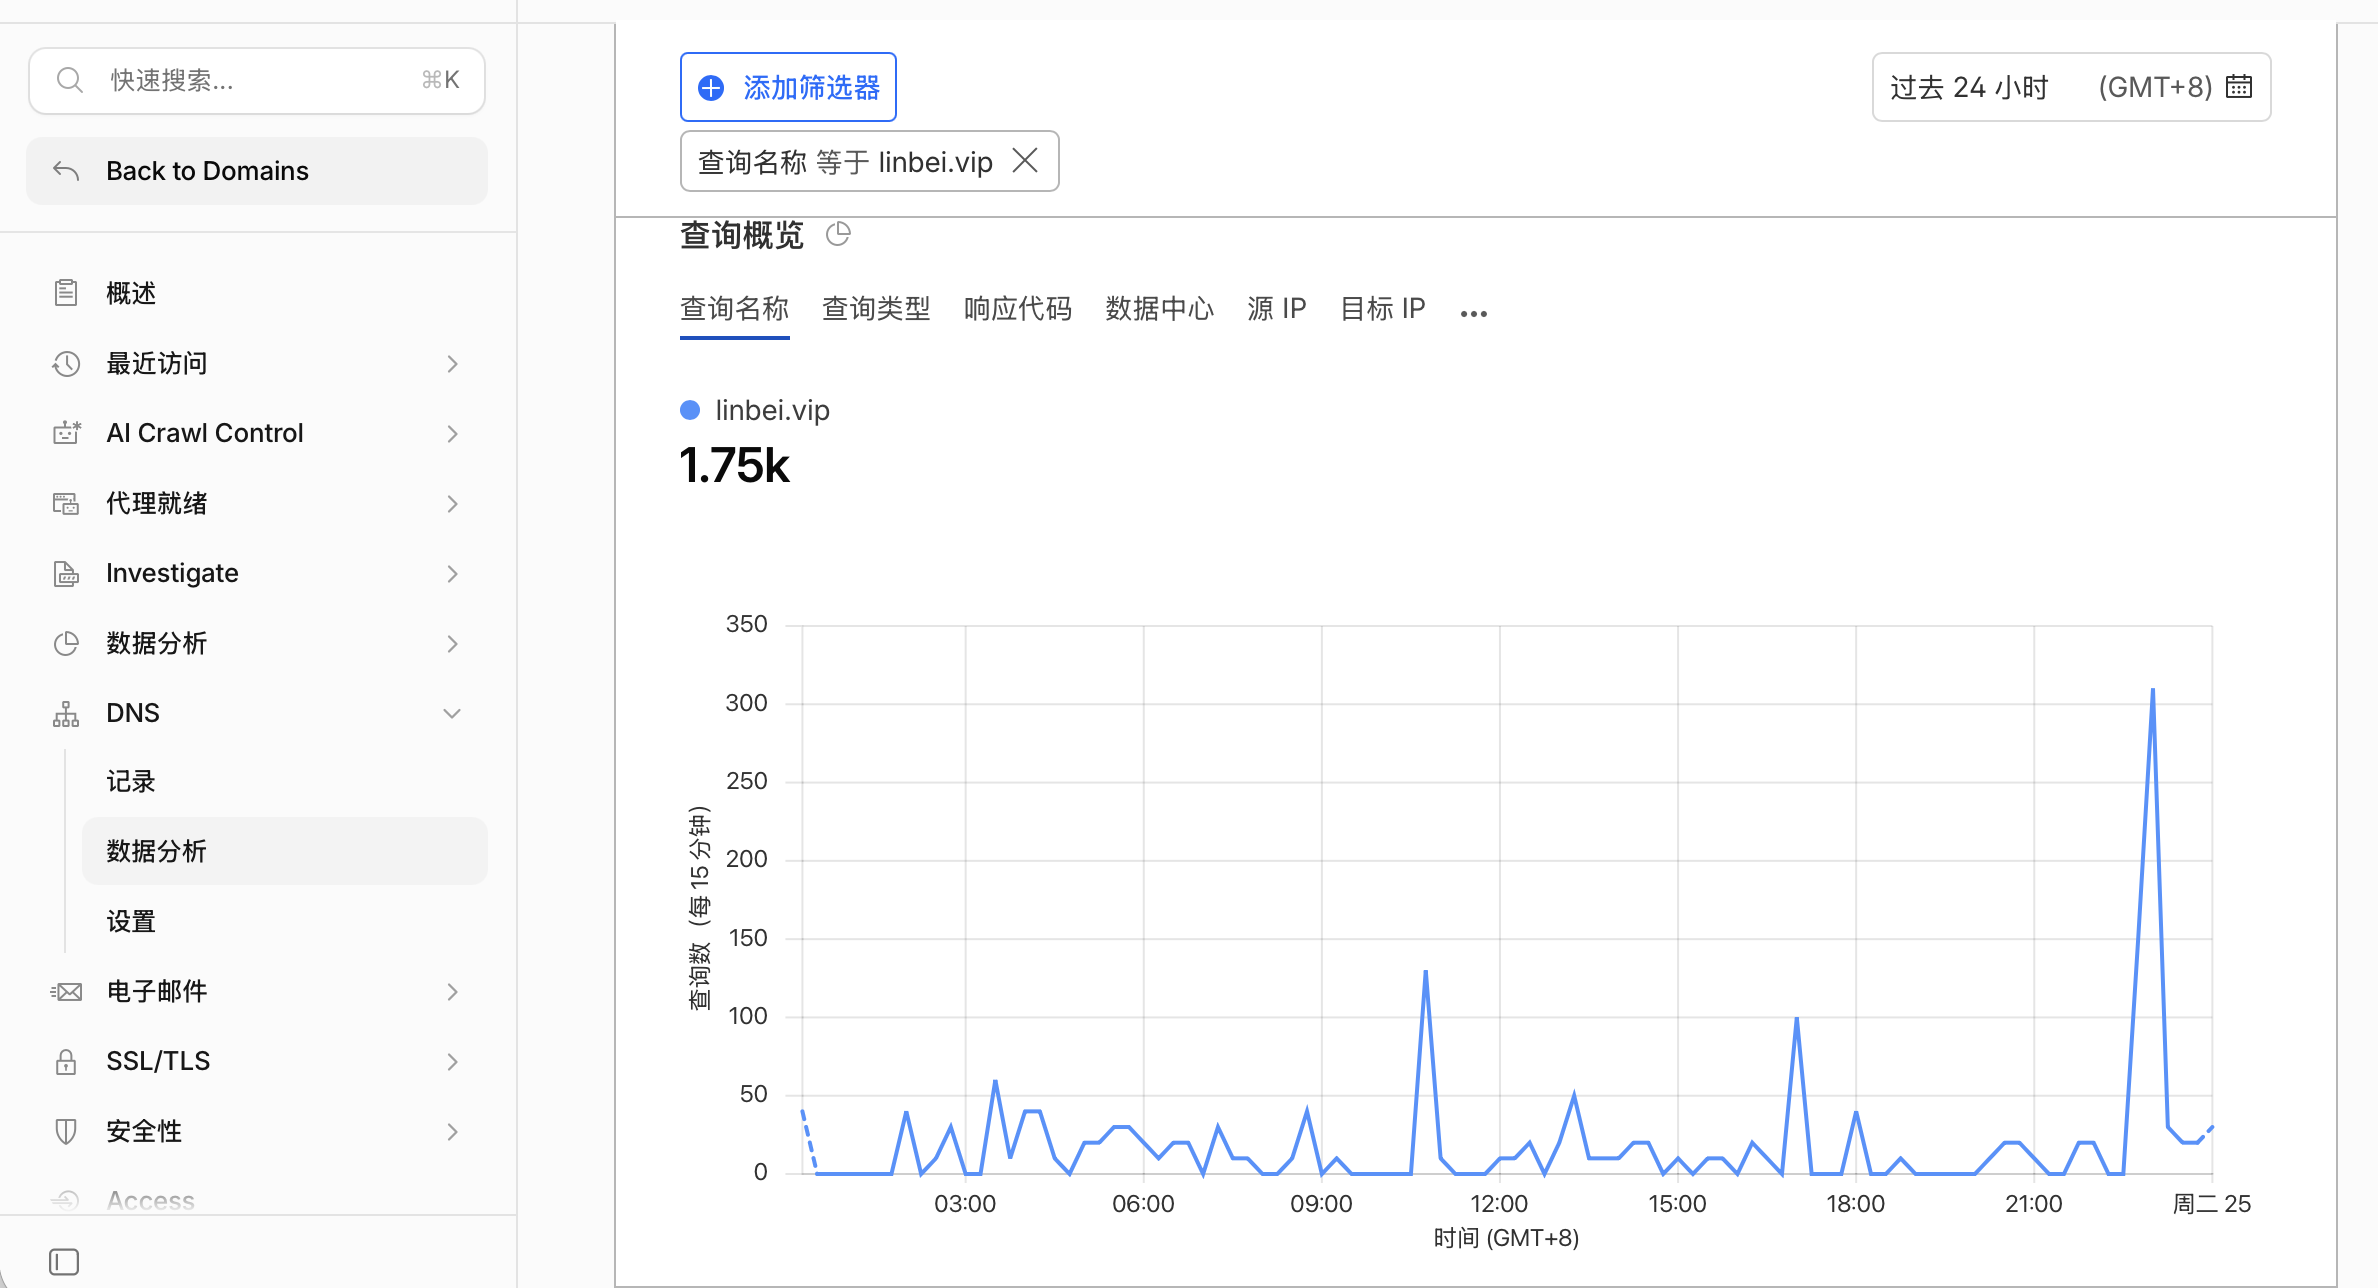
Task: Expand the 安全性 chevron
Action: [452, 1131]
